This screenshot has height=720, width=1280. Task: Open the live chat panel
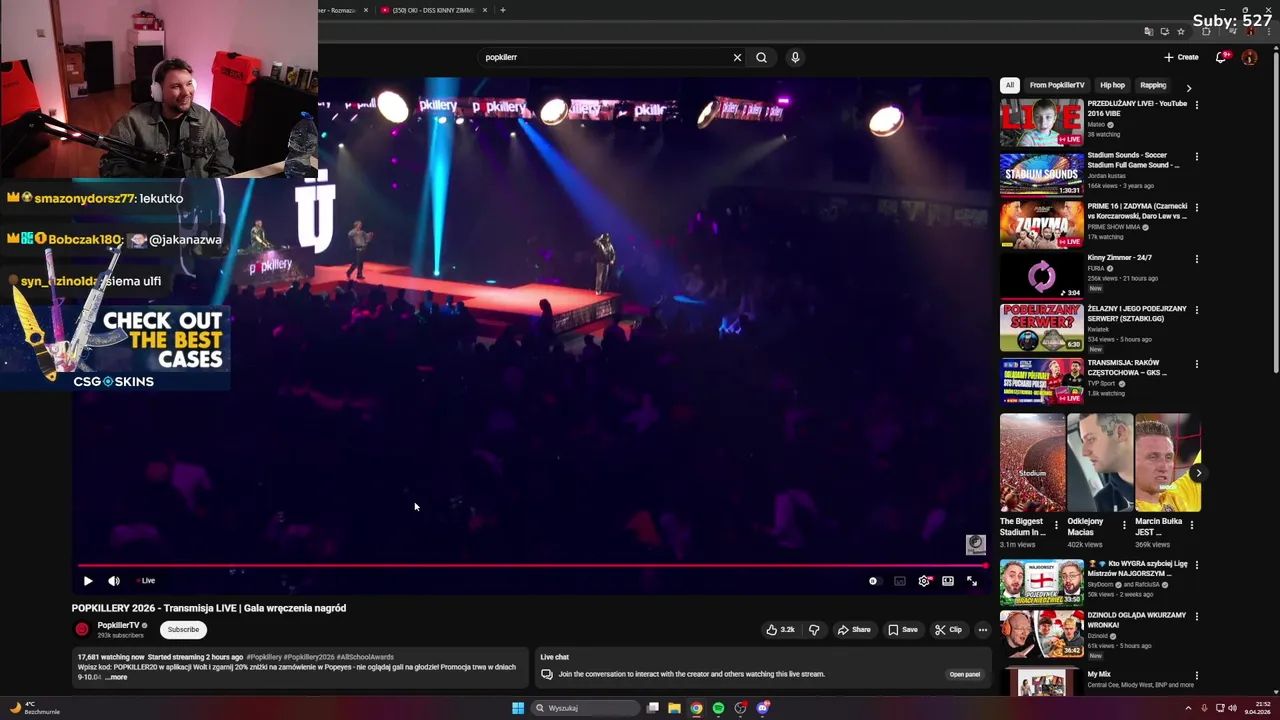tap(964, 674)
